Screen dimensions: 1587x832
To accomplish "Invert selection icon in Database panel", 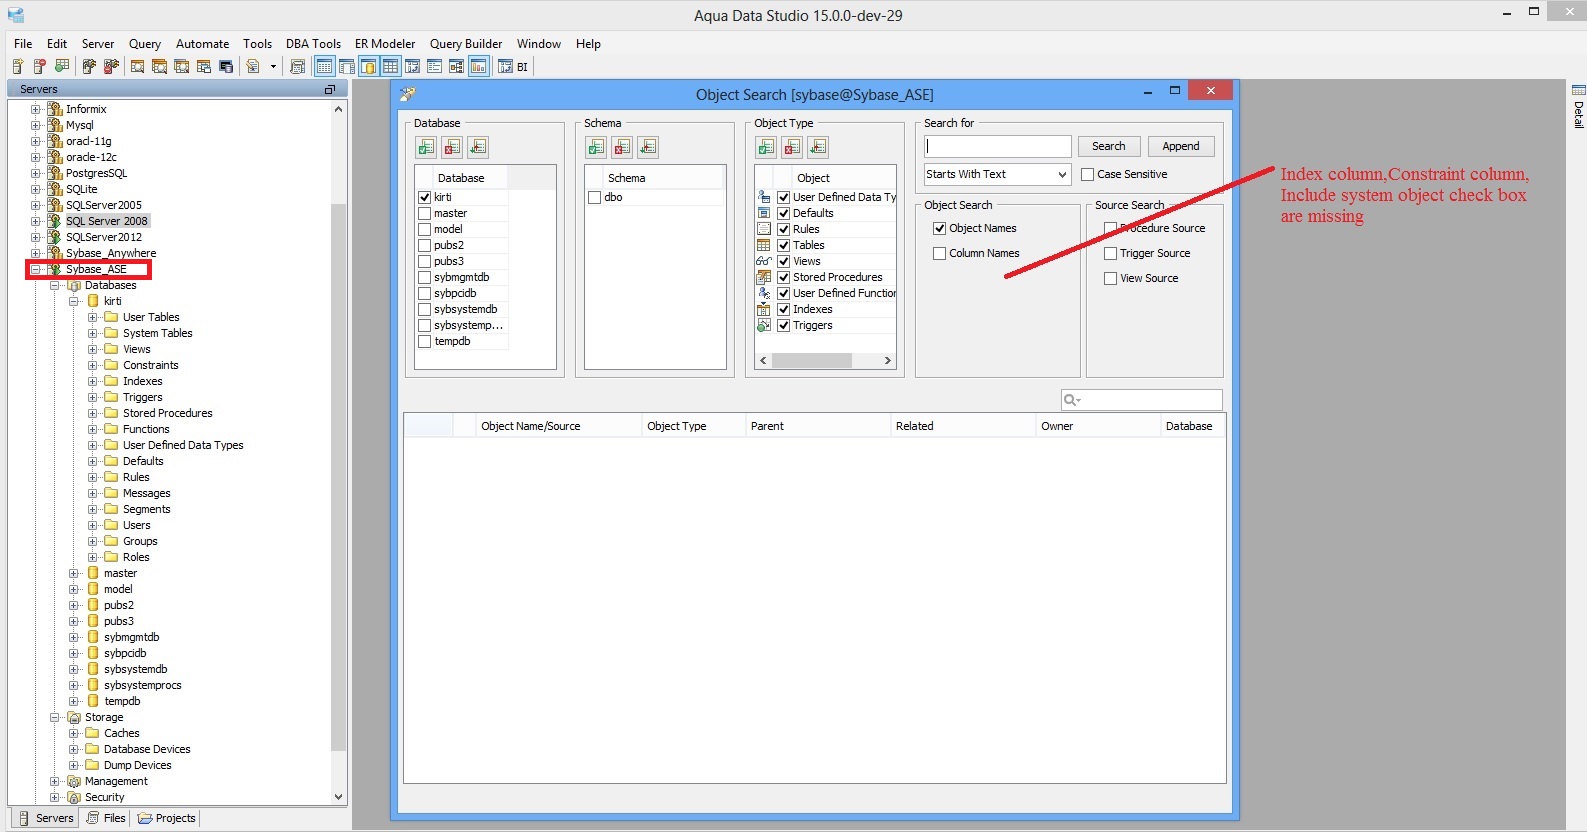I will [x=478, y=147].
